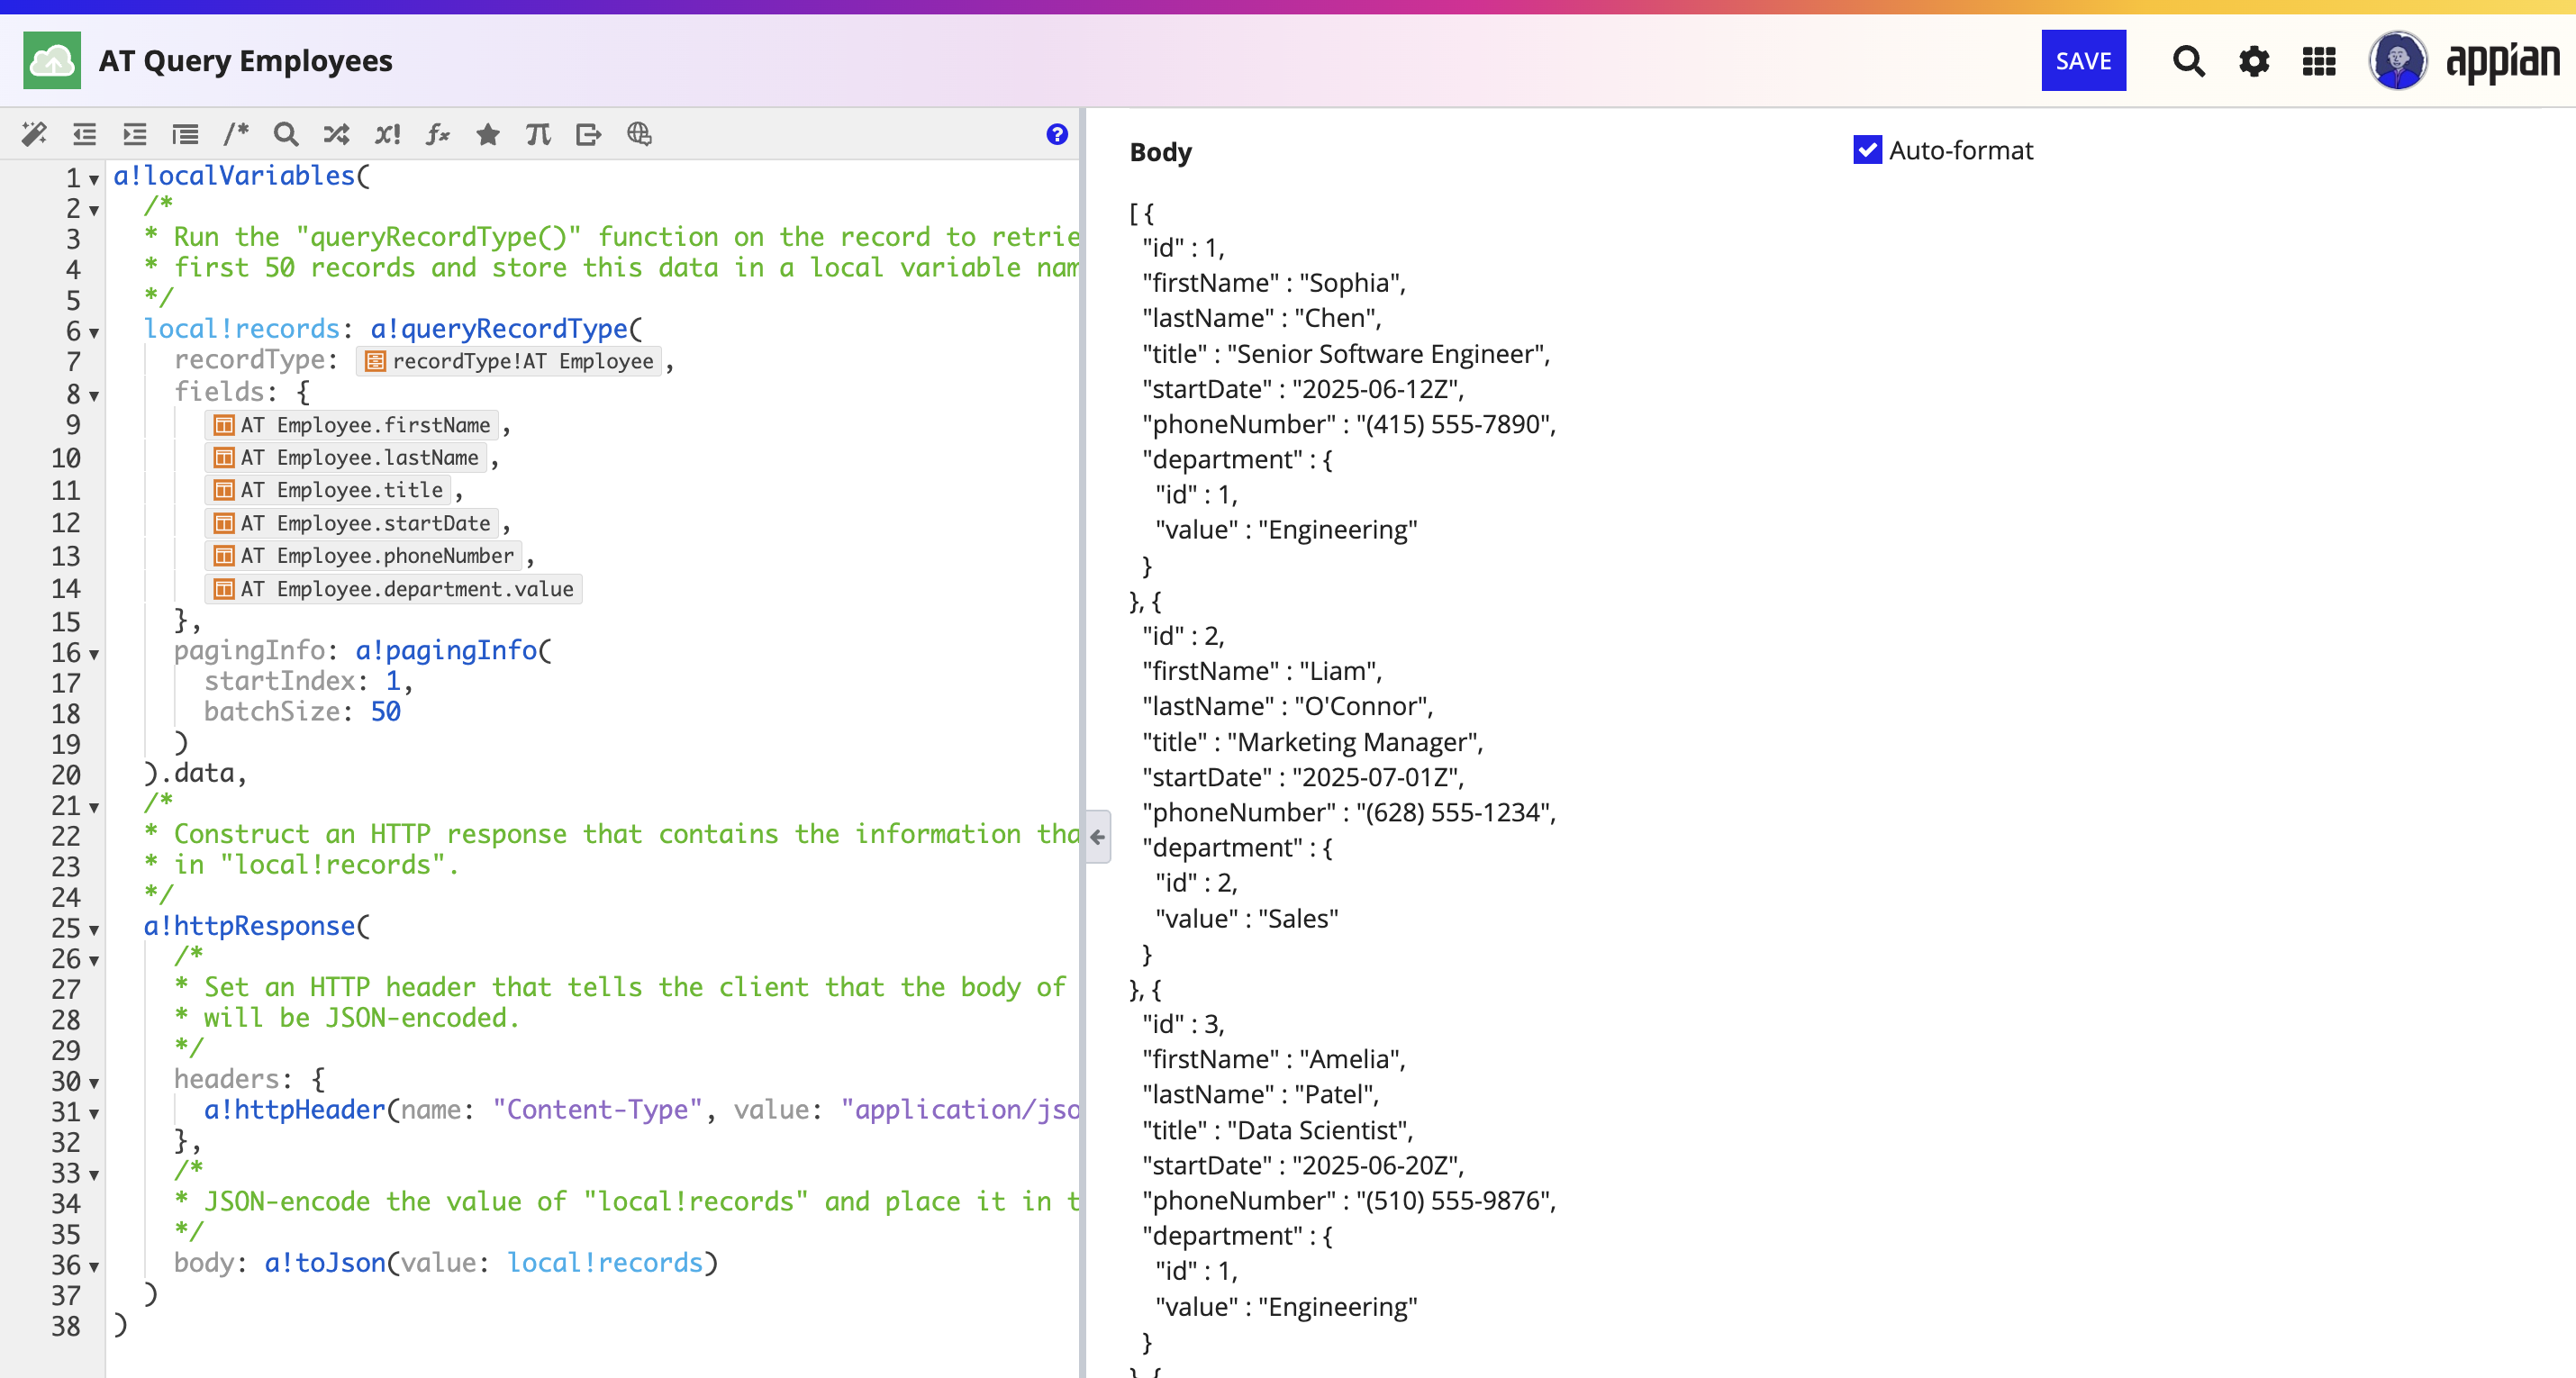
Task: Collapse the headers fold arrow at line 30
Action: click(x=94, y=1083)
